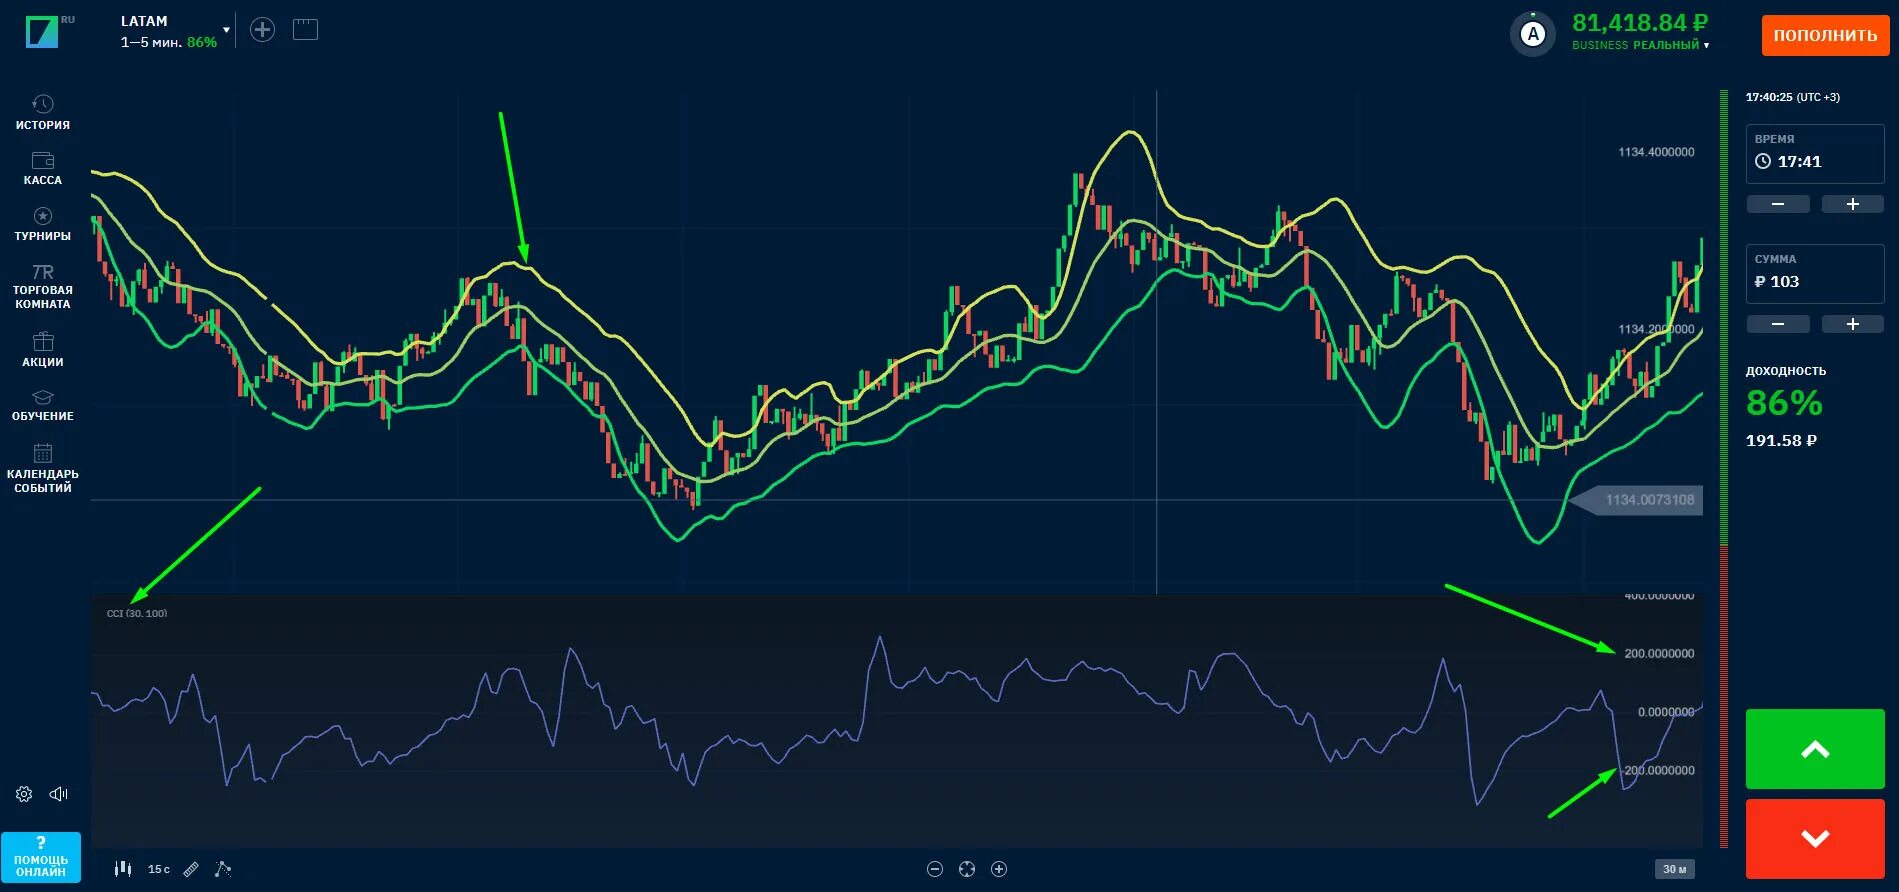The image size is (1899, 892).
Task: Open the chart layout grid icon
Action: [305, 30]
